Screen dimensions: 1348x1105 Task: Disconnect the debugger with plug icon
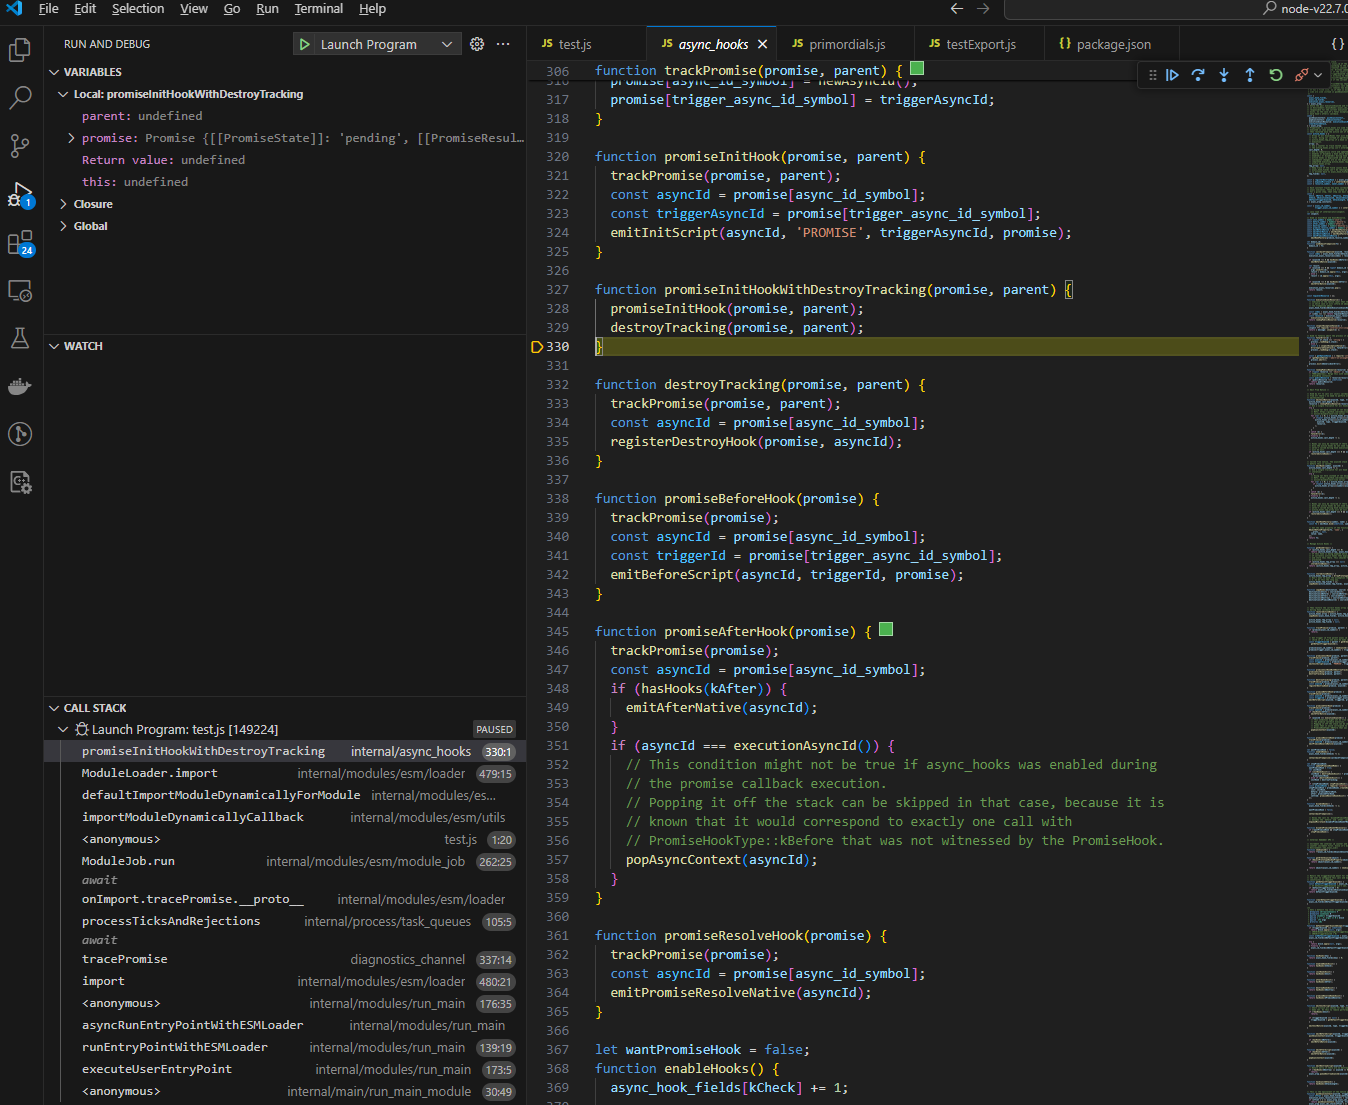point(1301,75)
